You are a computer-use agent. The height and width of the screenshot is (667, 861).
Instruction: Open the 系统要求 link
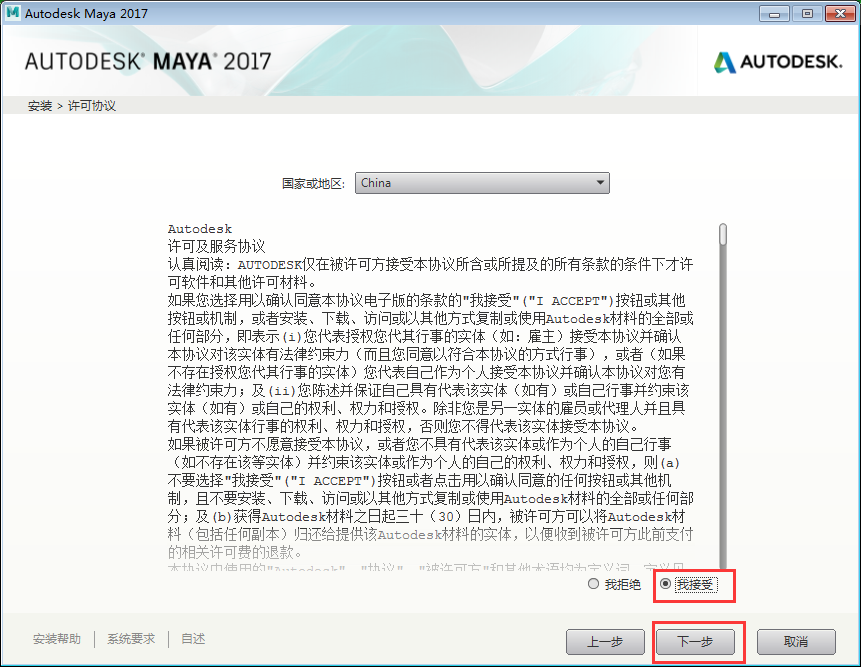click(131, 639)
